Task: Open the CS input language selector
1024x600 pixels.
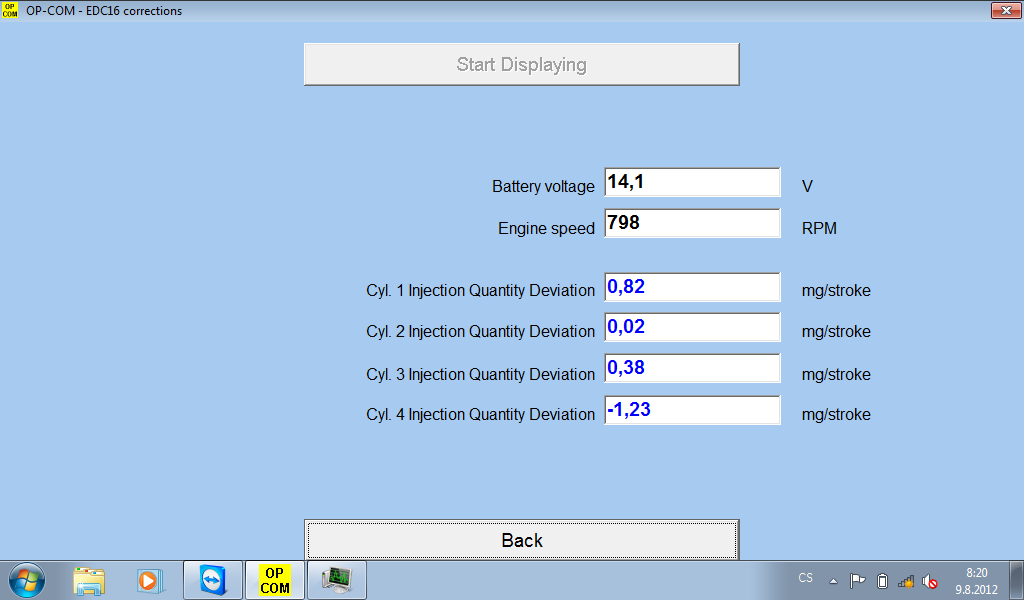Action: [806, 578]
